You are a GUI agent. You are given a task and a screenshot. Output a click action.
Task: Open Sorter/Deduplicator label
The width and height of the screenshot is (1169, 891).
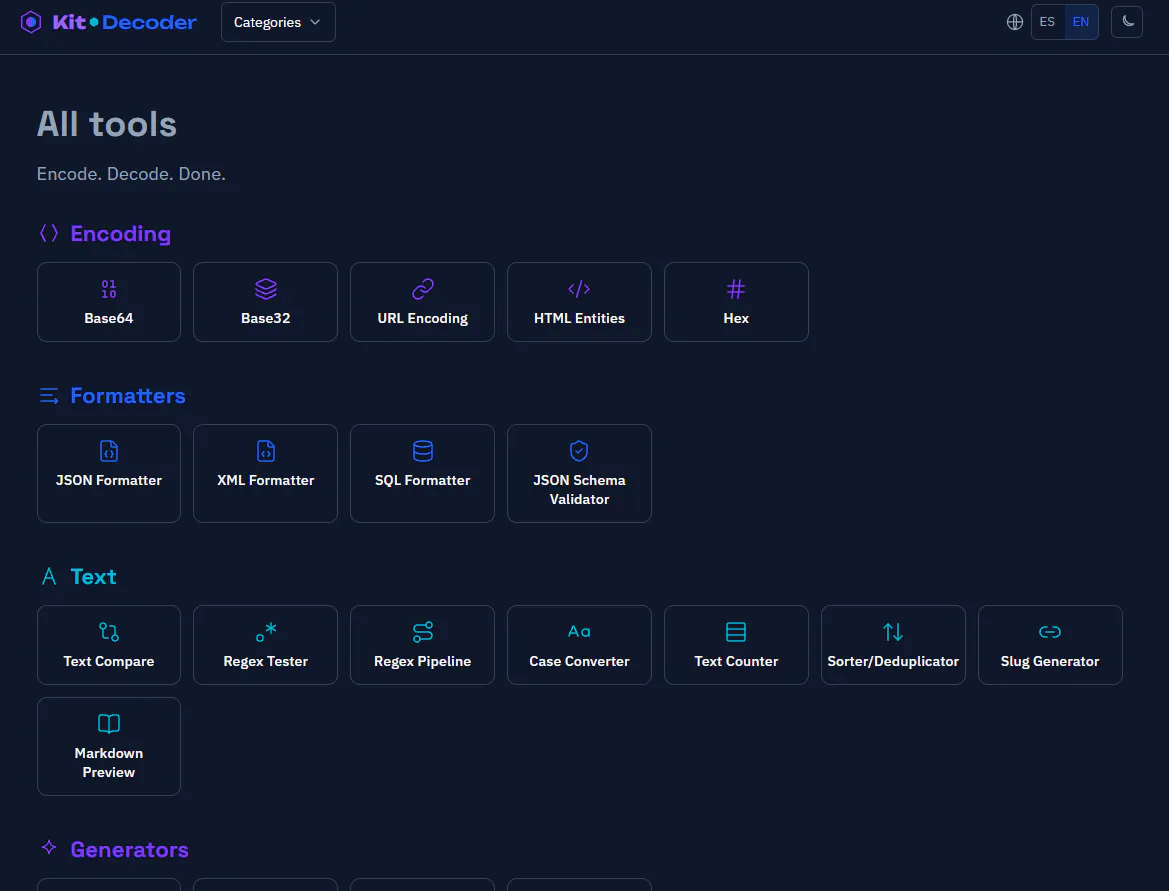tap(893, 661)
